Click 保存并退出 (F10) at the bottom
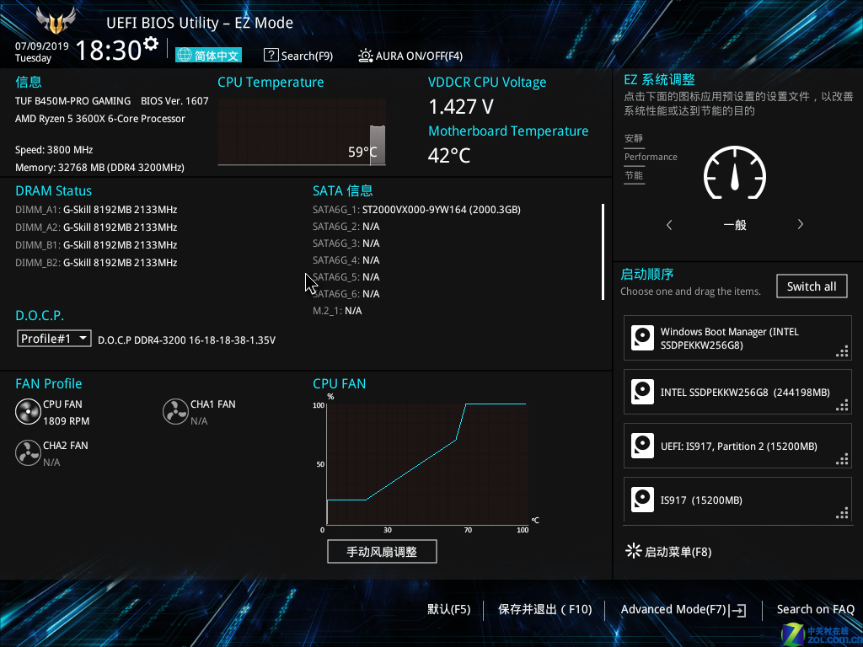The image size is (863, 647). tap(545, 610)
